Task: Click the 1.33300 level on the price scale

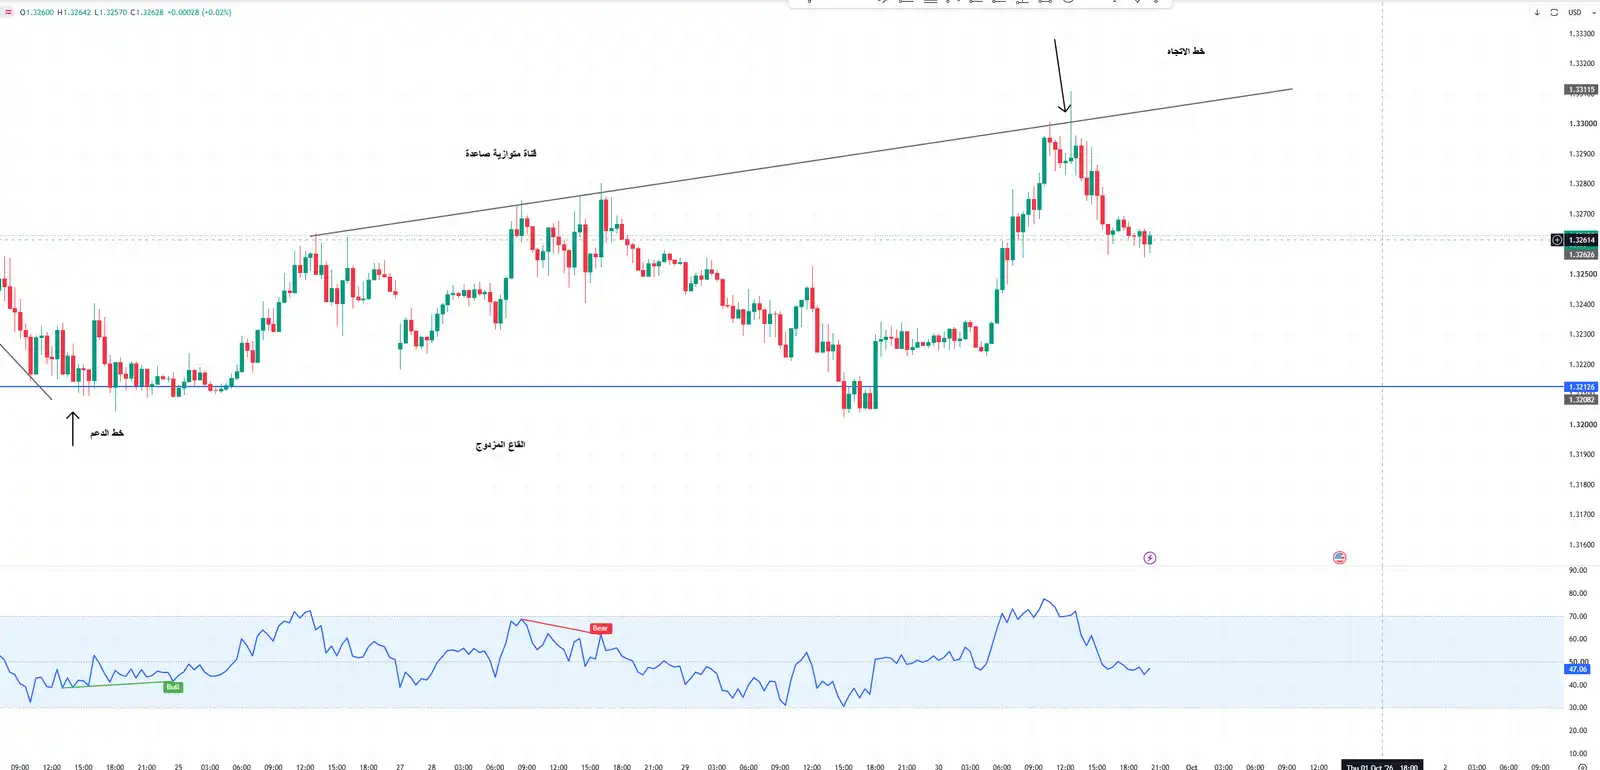Action: [1582, 34]
